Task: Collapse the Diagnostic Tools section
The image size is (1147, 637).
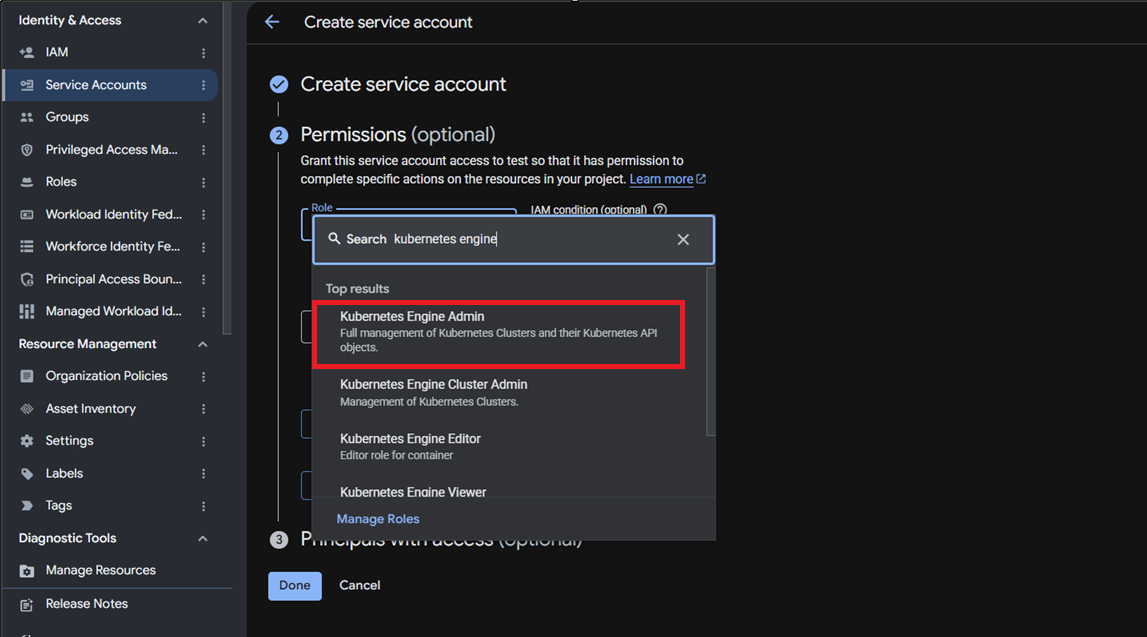Action: pyautogui.click(x=203, y=538)
